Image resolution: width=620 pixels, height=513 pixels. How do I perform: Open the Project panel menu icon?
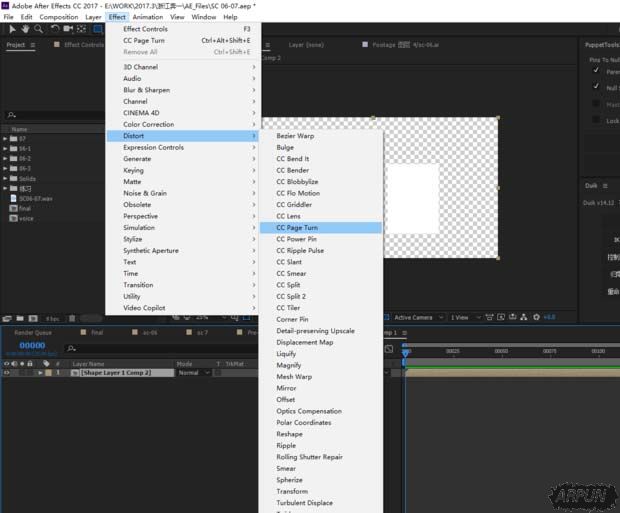pyautogui.click(x=33, y=45)
